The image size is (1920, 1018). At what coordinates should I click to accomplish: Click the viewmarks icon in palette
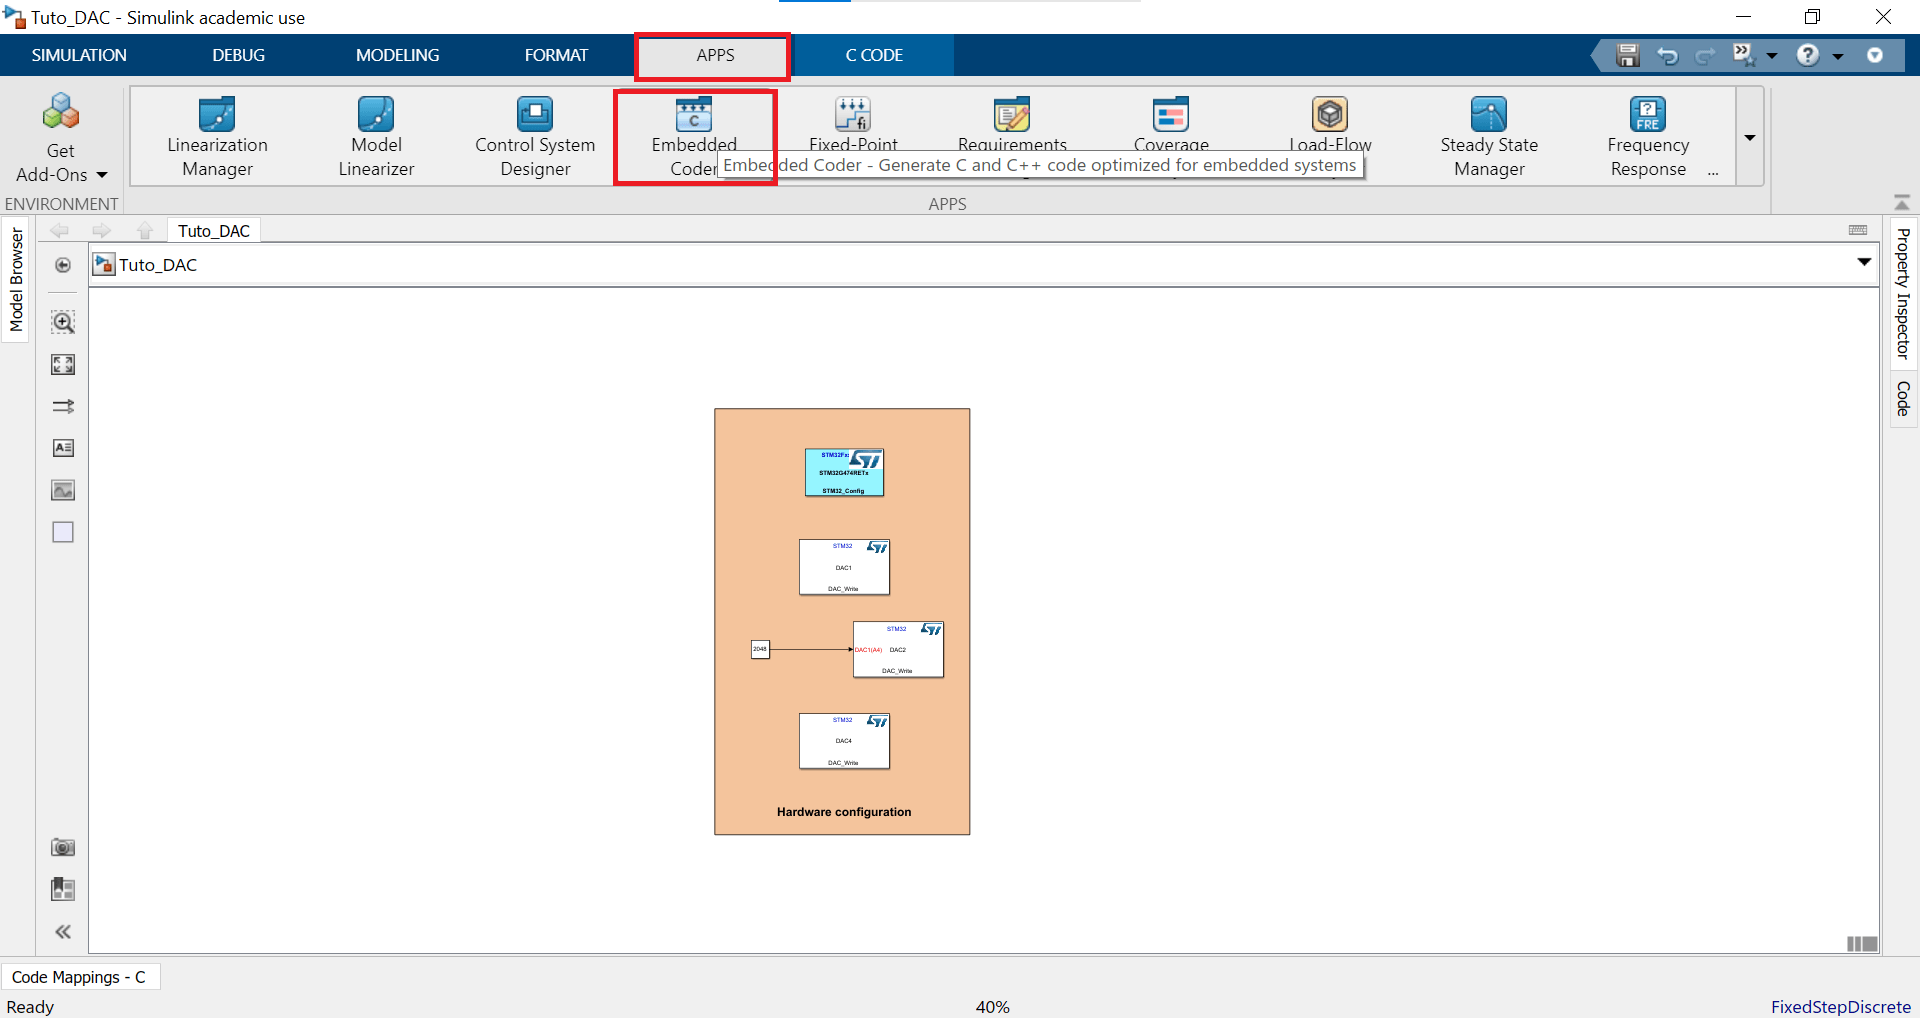[x=63, y=889]
